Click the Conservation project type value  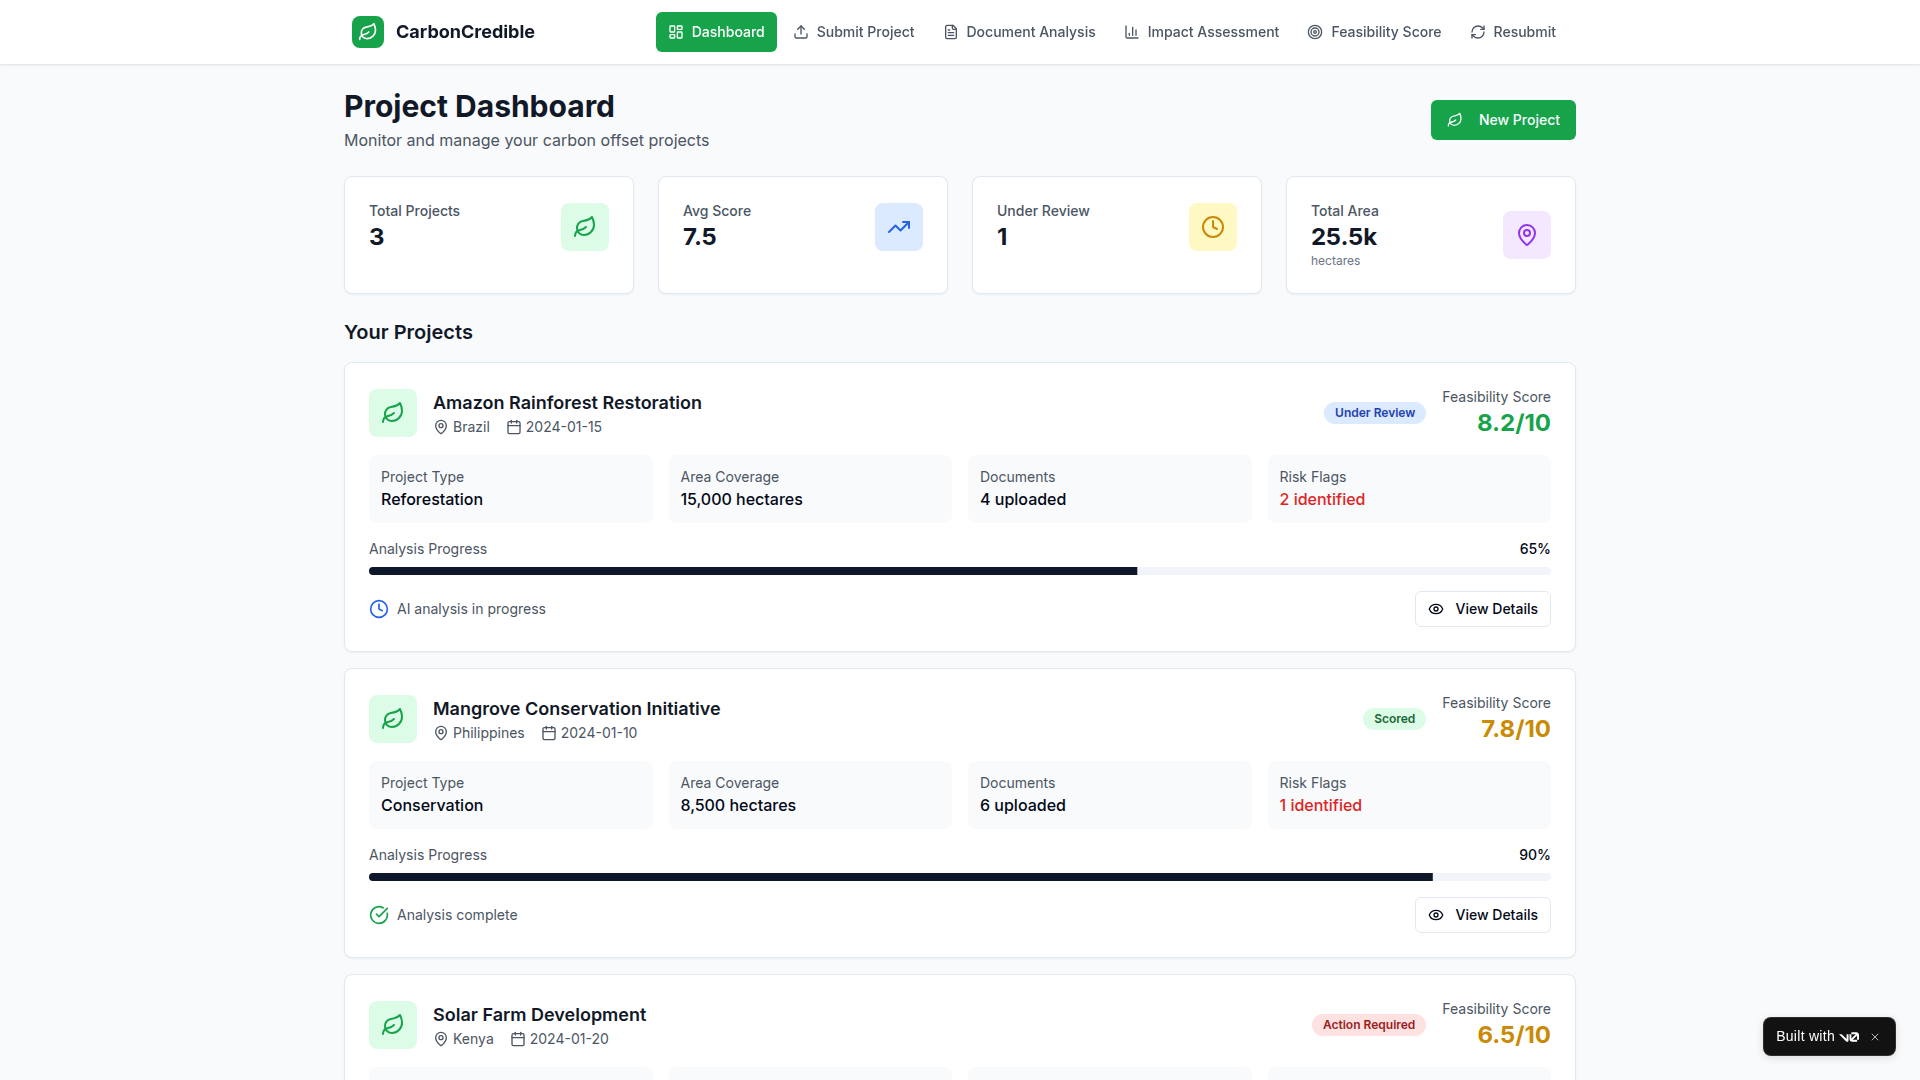coord(432,806)
